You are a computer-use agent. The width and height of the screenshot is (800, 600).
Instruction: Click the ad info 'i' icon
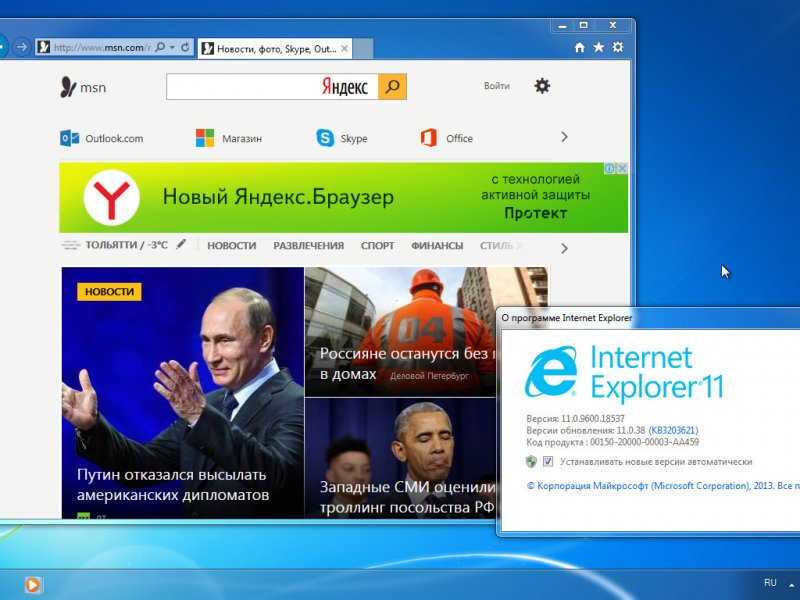click(609, 168)
